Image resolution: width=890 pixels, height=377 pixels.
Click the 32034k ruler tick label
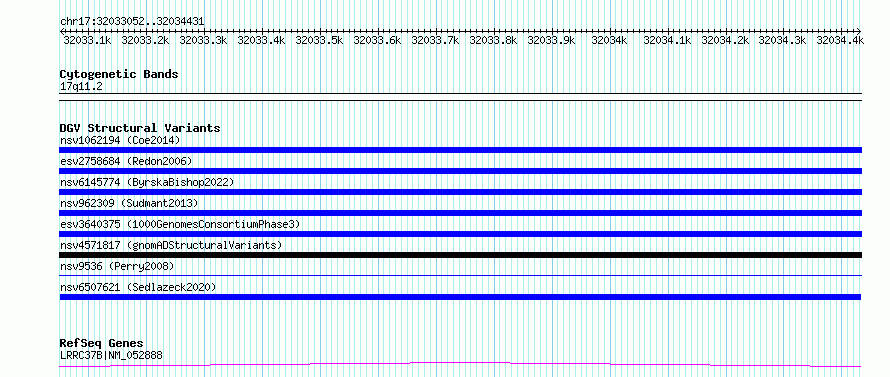tap(610, 40)
